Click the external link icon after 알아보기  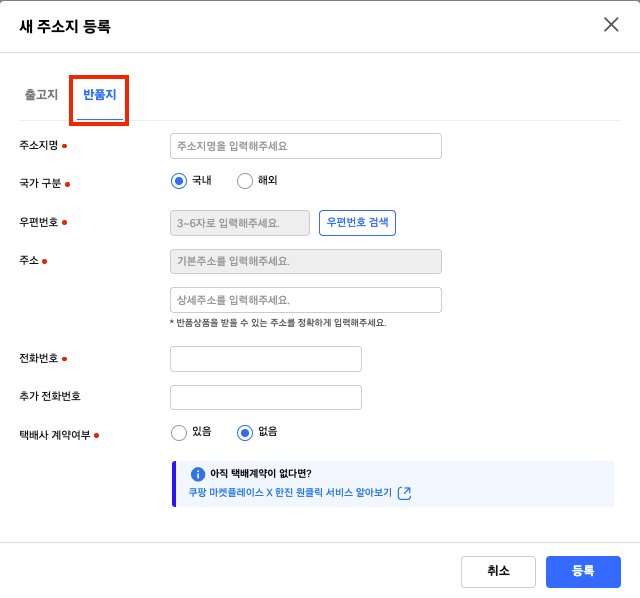tap(404, 493)
